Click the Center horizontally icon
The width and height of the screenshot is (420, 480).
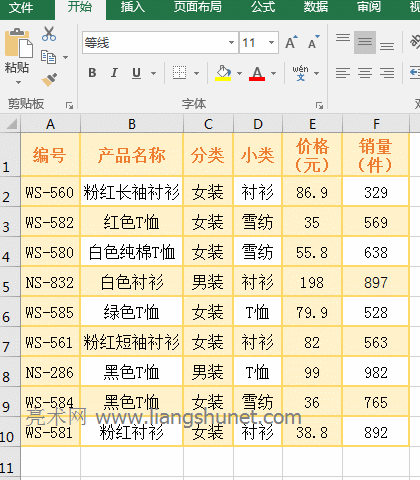coord(365,73)
